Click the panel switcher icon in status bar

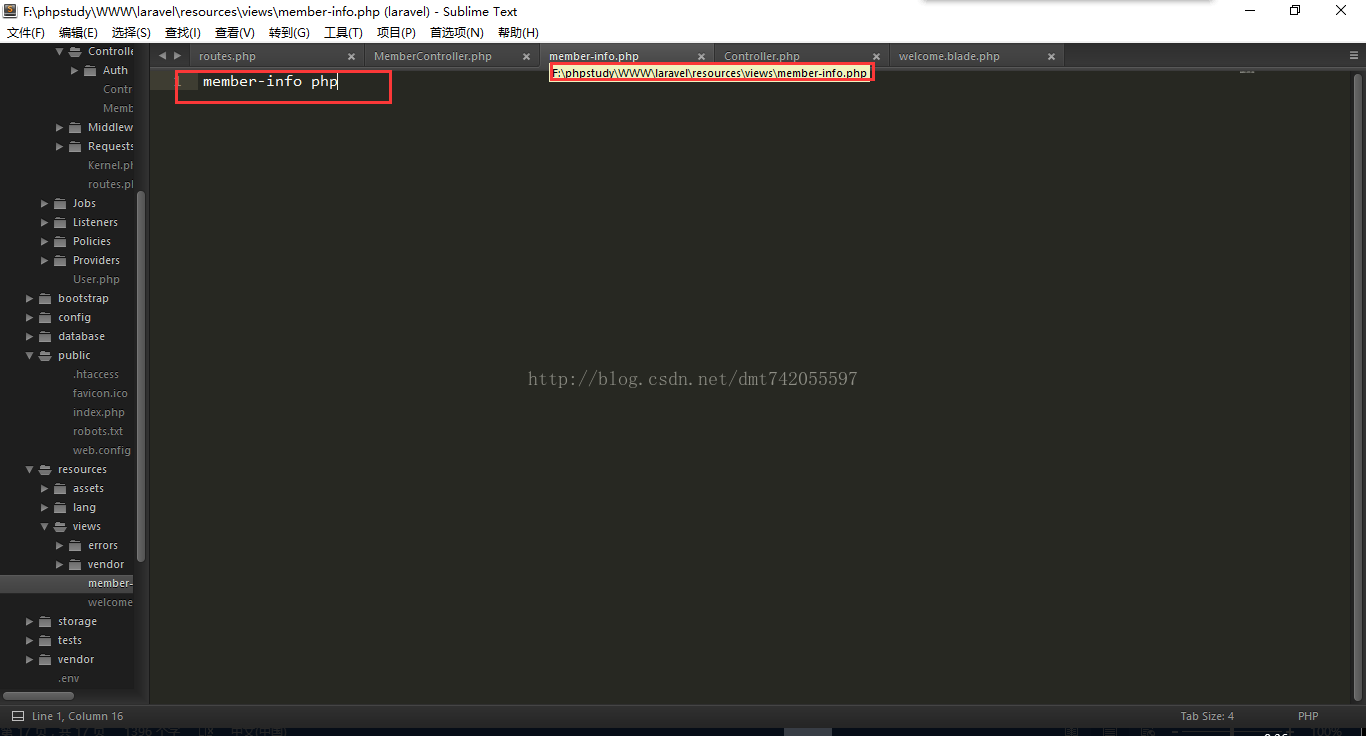click(x=17, y=716)
